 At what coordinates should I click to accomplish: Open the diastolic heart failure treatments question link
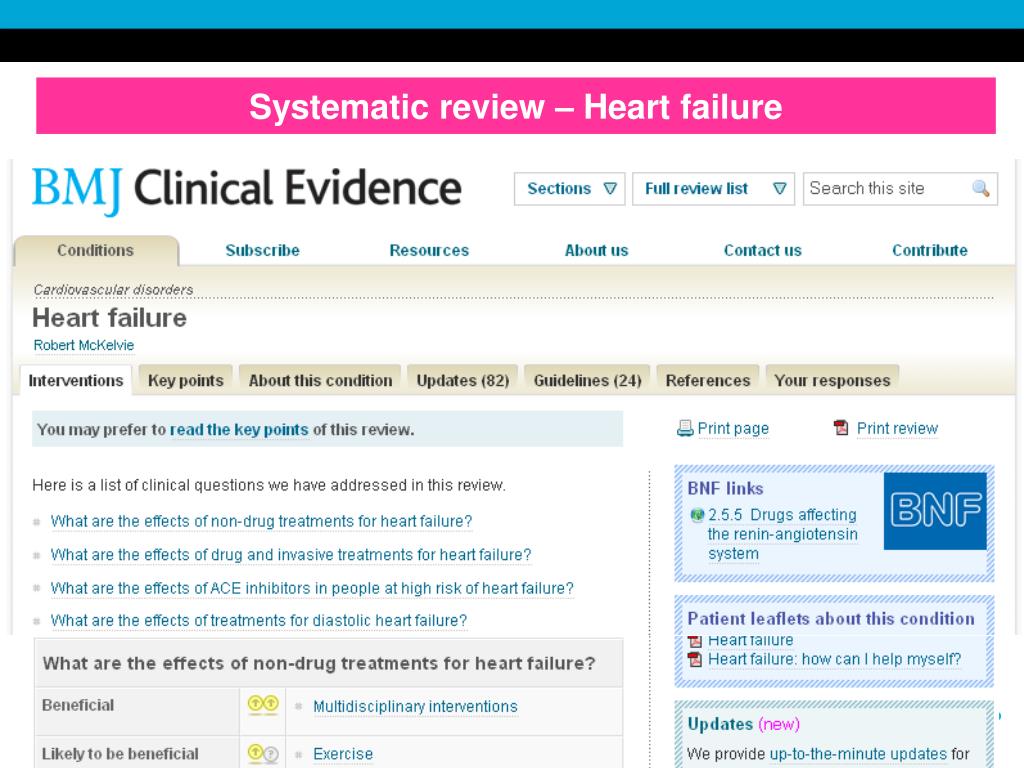click(x=259, y=620)
